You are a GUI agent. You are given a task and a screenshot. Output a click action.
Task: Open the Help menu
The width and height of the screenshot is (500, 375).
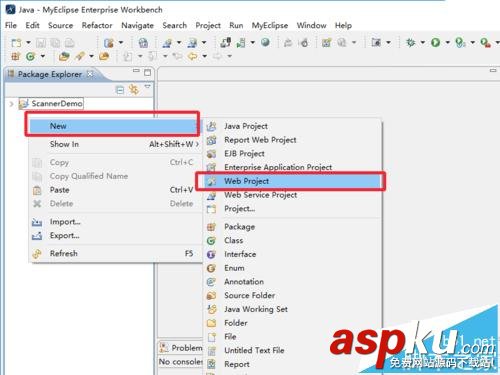pos(343,25)
